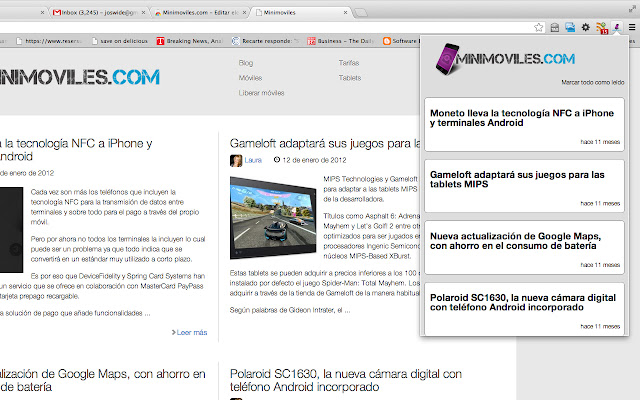
Task: Open the Móviles navigation link
Action: (x=250, y=78)
